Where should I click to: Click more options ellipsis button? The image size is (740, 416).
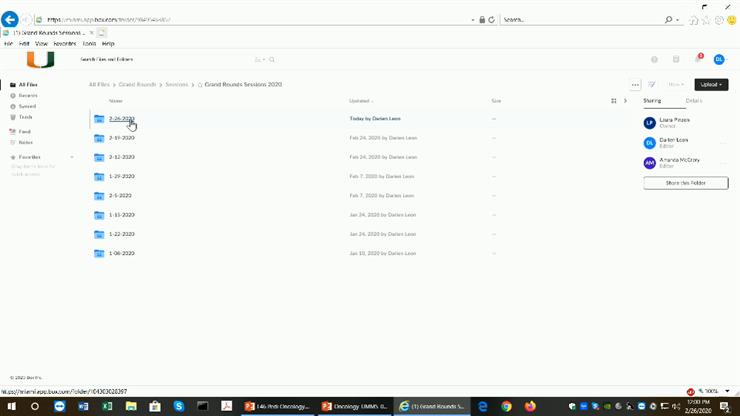[x=635, y=85]
